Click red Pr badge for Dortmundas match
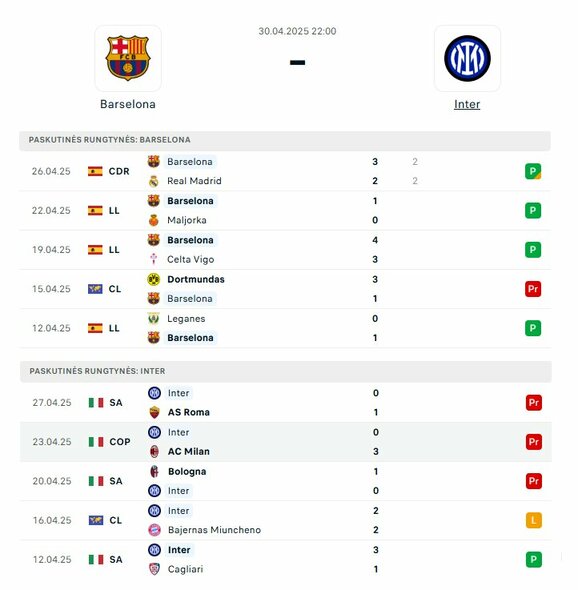Screen dimensions: 578x590 [x=533, y=289]
